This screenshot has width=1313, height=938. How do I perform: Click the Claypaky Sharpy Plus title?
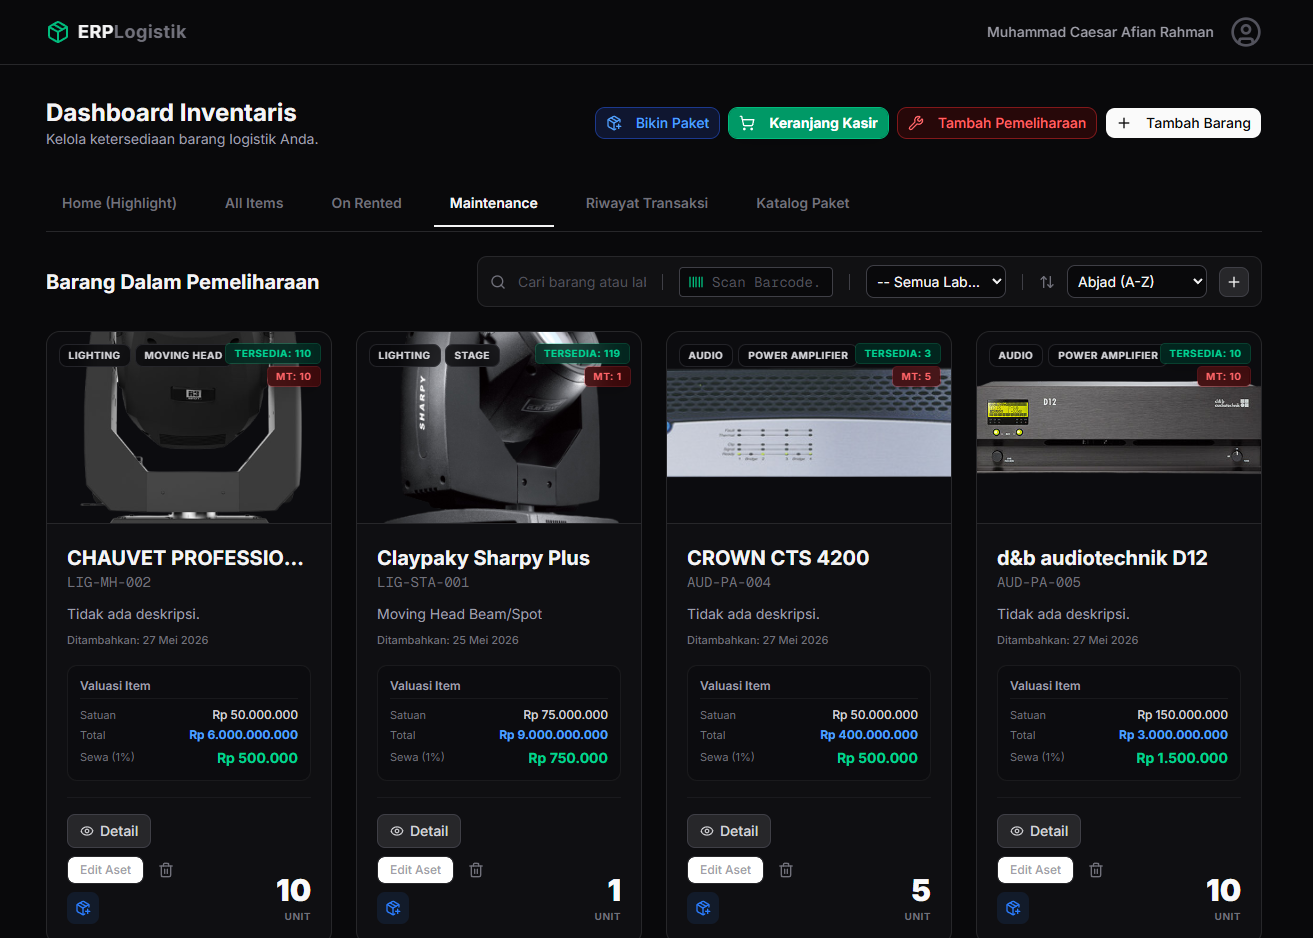[483, 558]
